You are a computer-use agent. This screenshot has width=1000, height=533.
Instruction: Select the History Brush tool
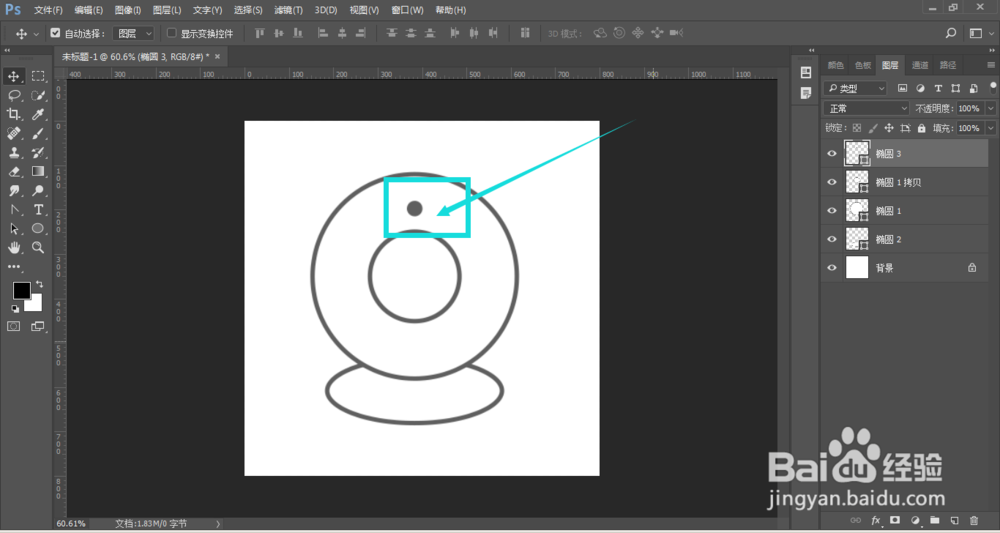click(x=38, y=152)
